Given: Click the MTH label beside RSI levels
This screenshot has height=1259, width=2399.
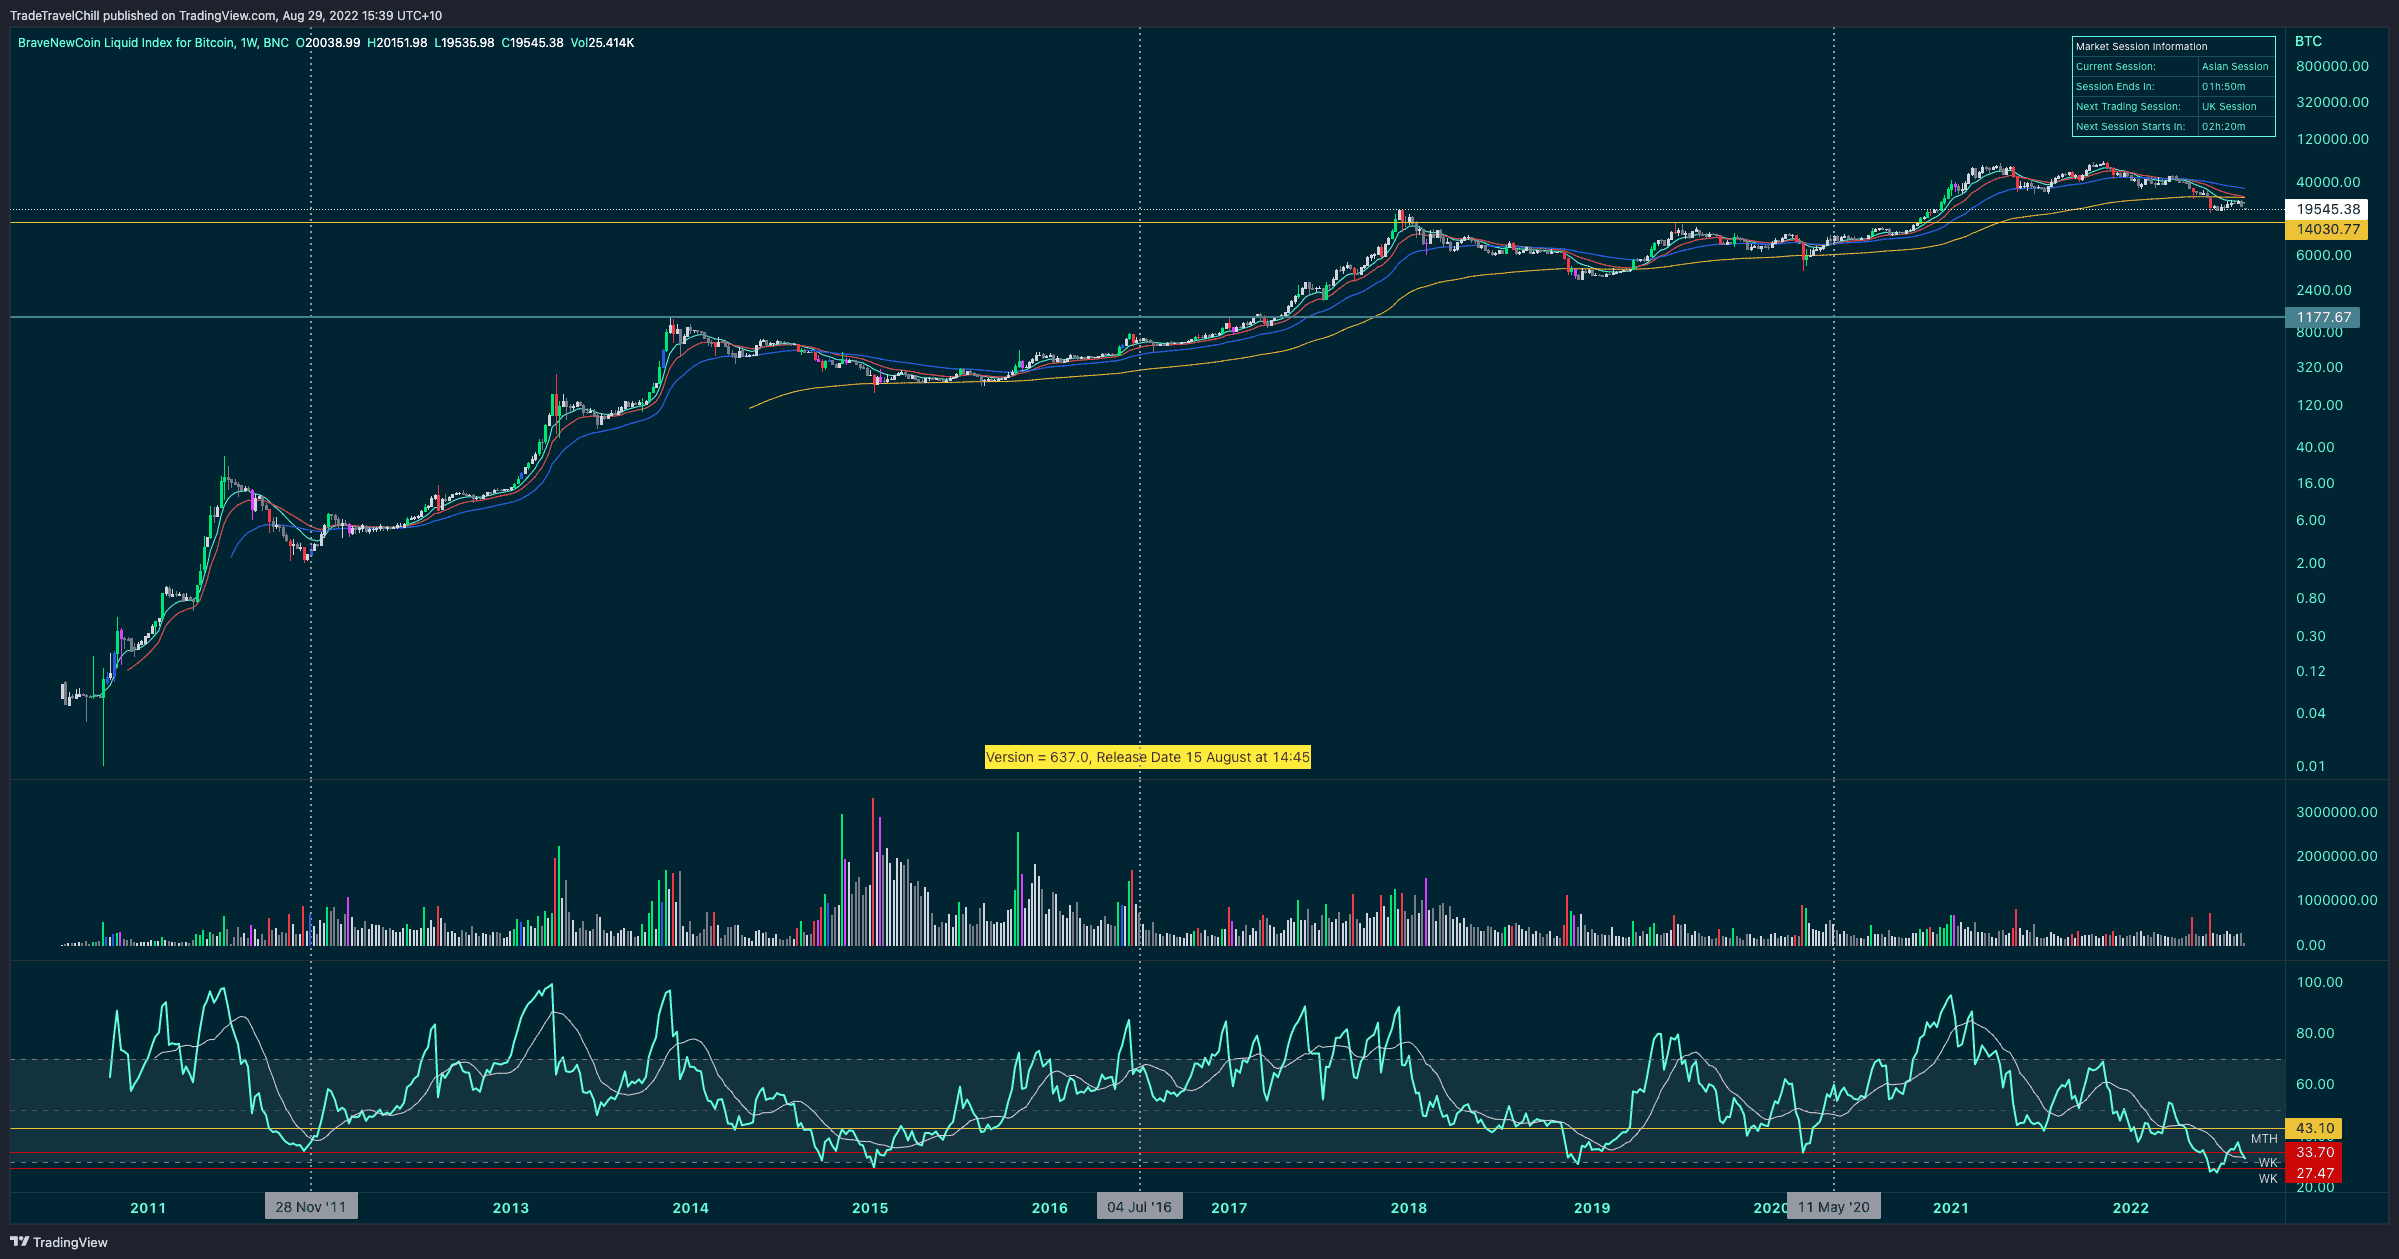Looking at the screenshot, I should pyautogui.click(x=2264, y=1139).
